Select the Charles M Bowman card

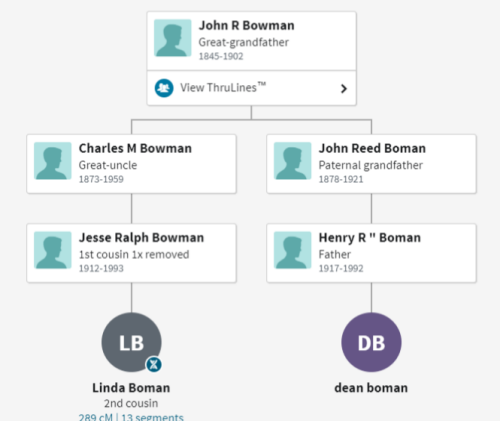pos(132,164)
